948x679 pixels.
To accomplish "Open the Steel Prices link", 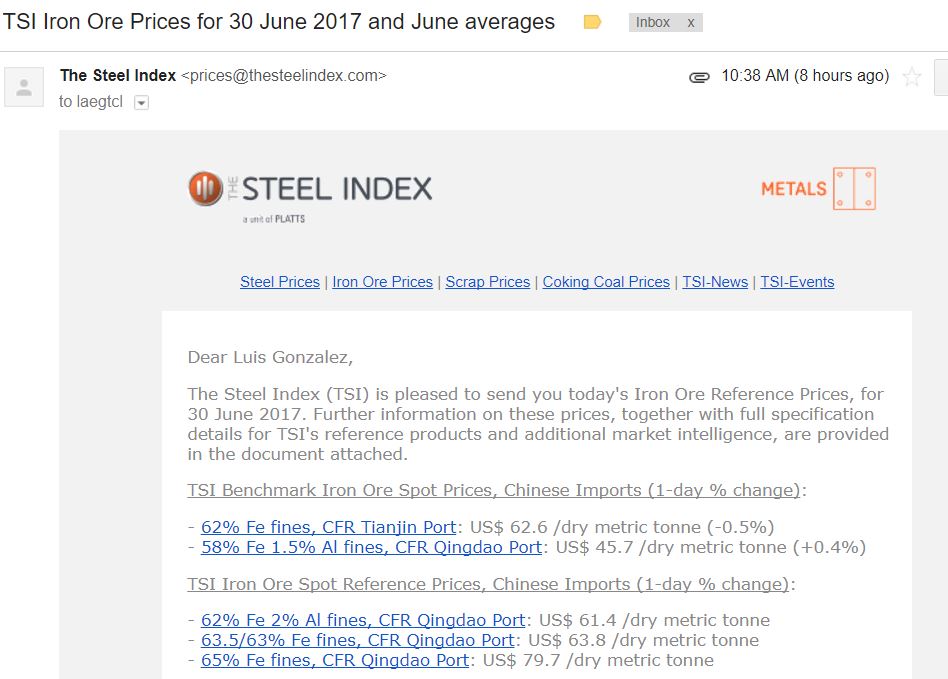I will [x=280, y=282].
